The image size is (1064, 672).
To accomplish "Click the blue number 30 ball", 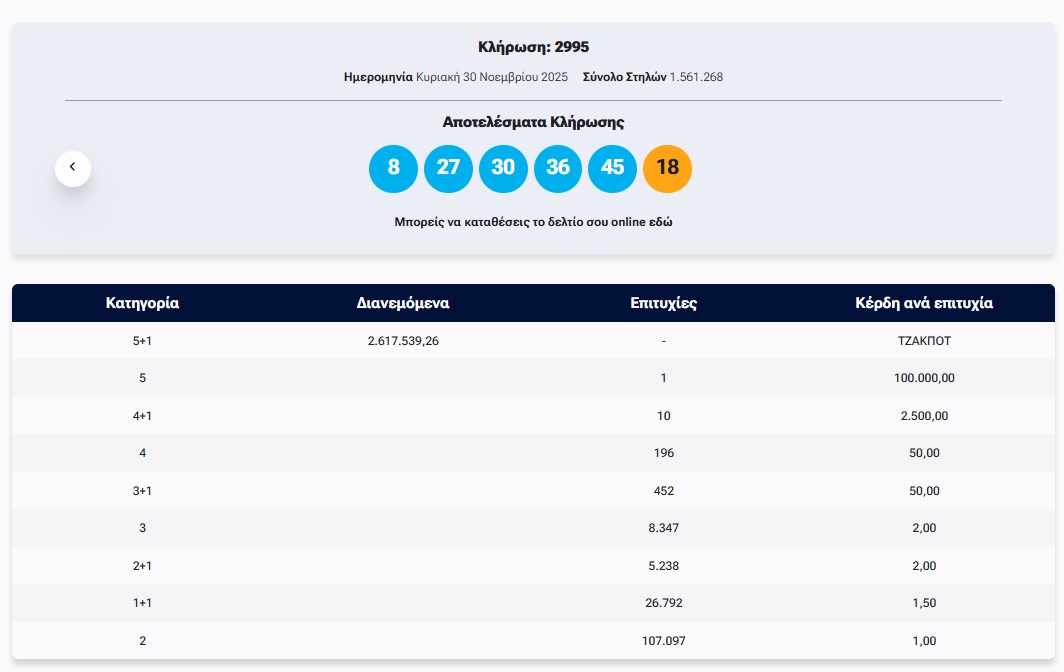I will point(503,168).
